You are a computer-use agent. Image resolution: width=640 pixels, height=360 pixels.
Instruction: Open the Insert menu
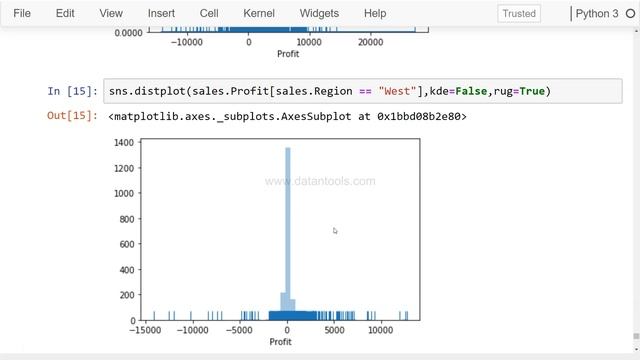161,13
